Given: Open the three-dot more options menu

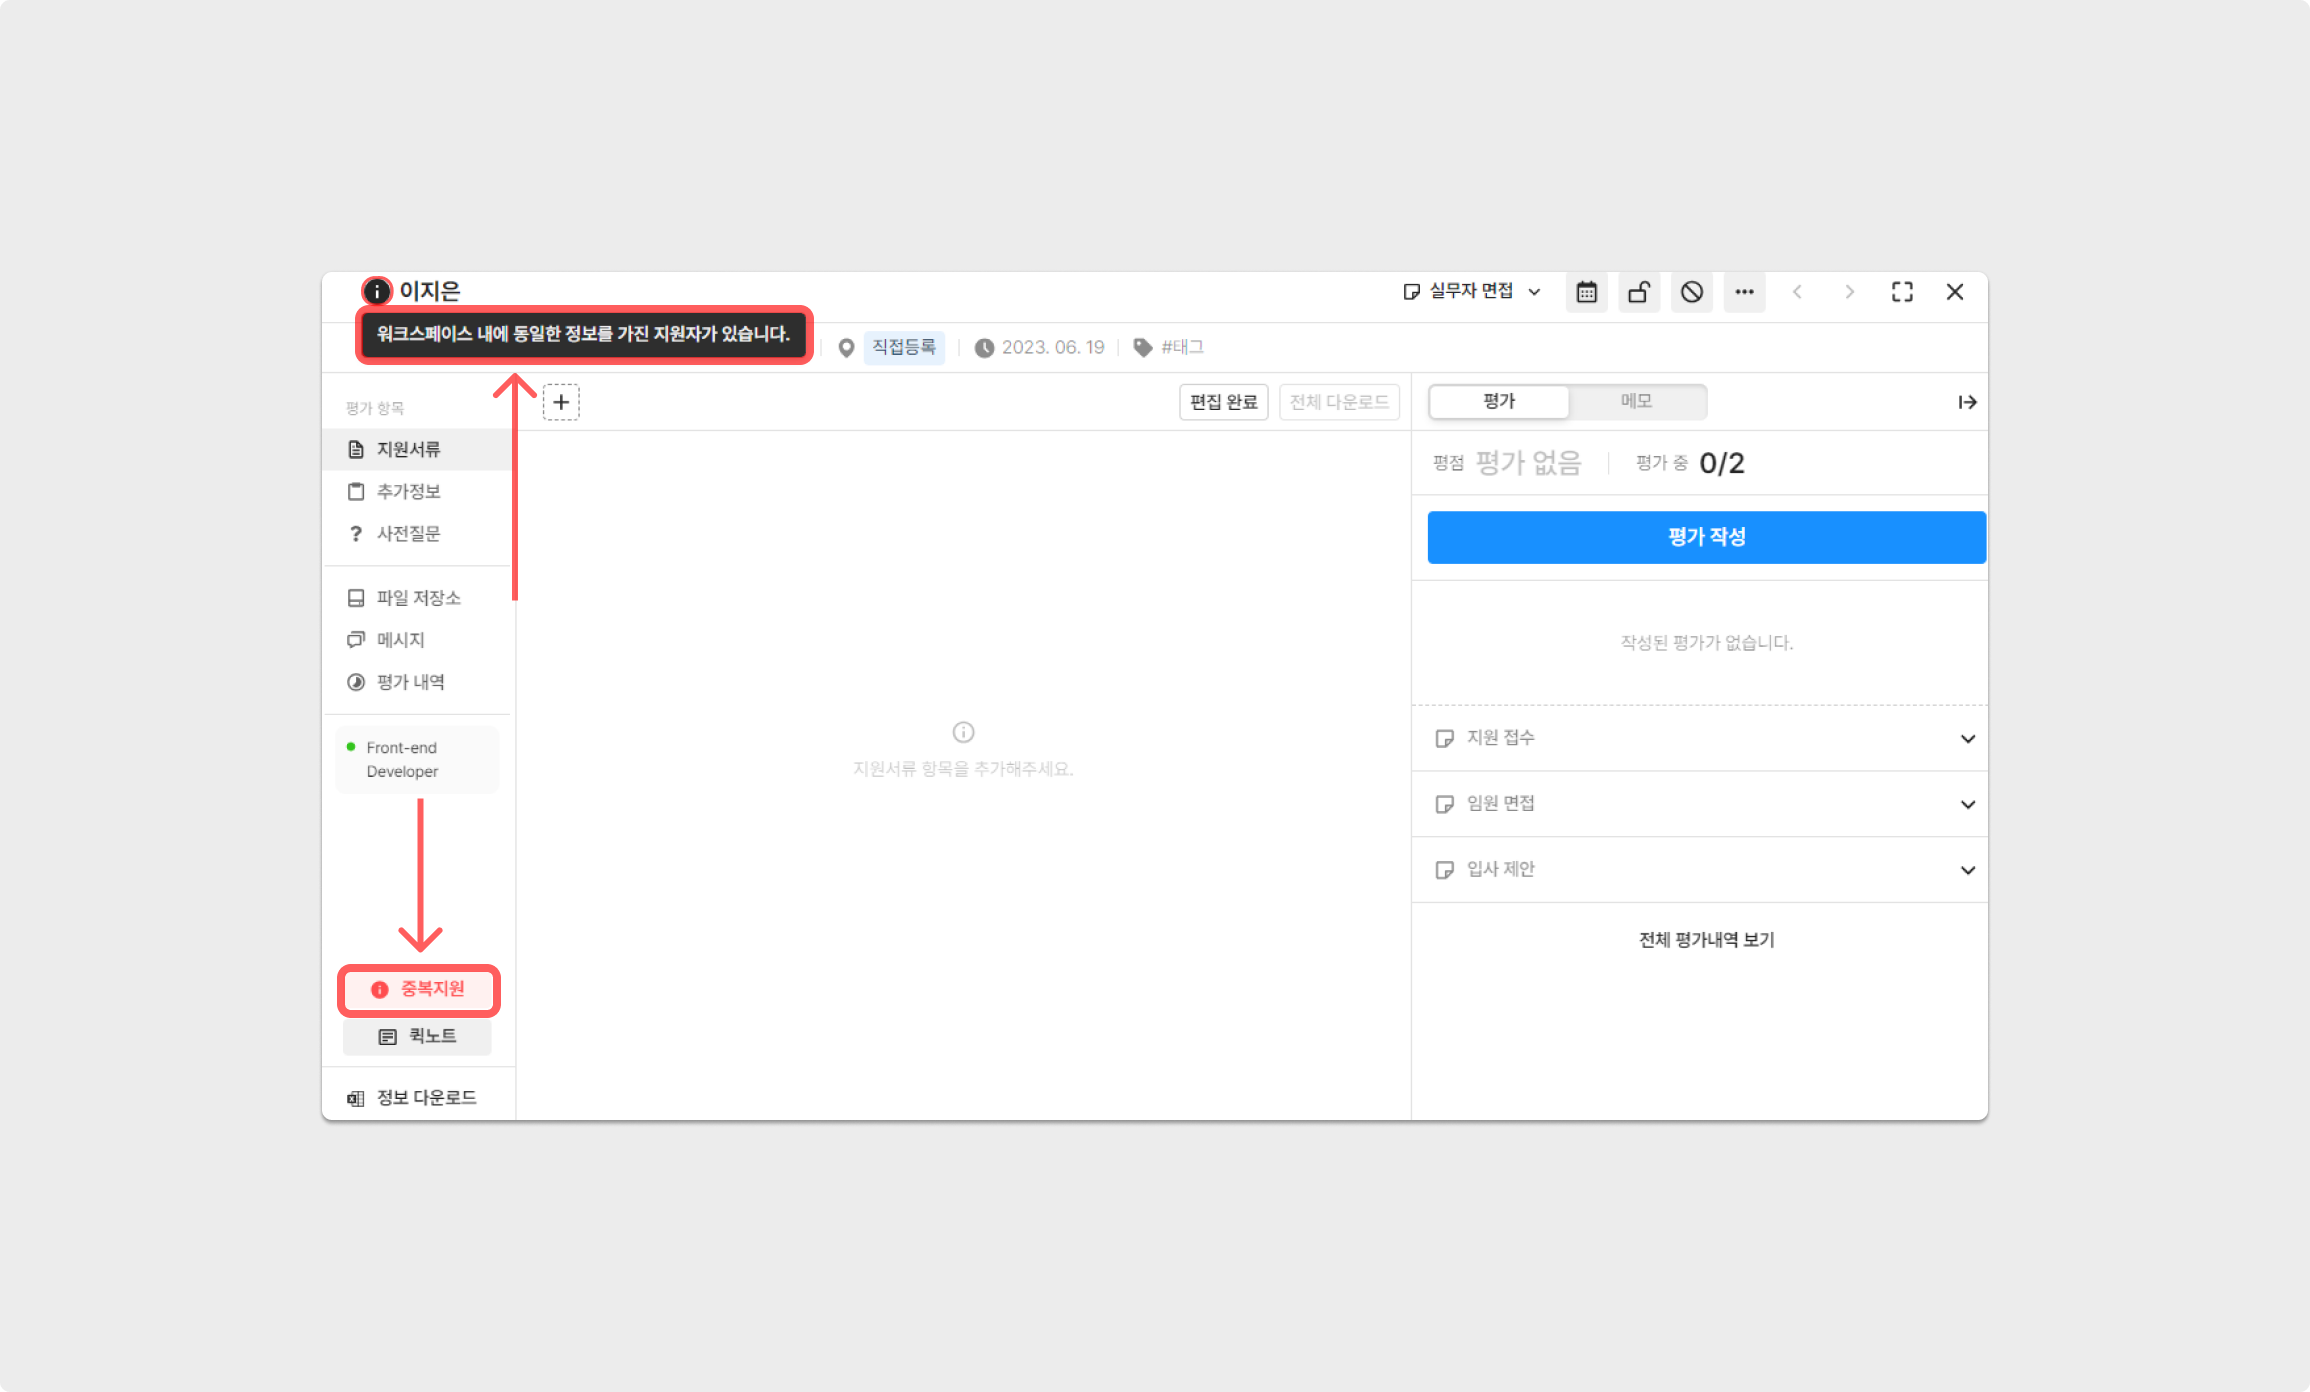Looking at the screenshot, I should pyautogui.click(x=1744, y=292).
